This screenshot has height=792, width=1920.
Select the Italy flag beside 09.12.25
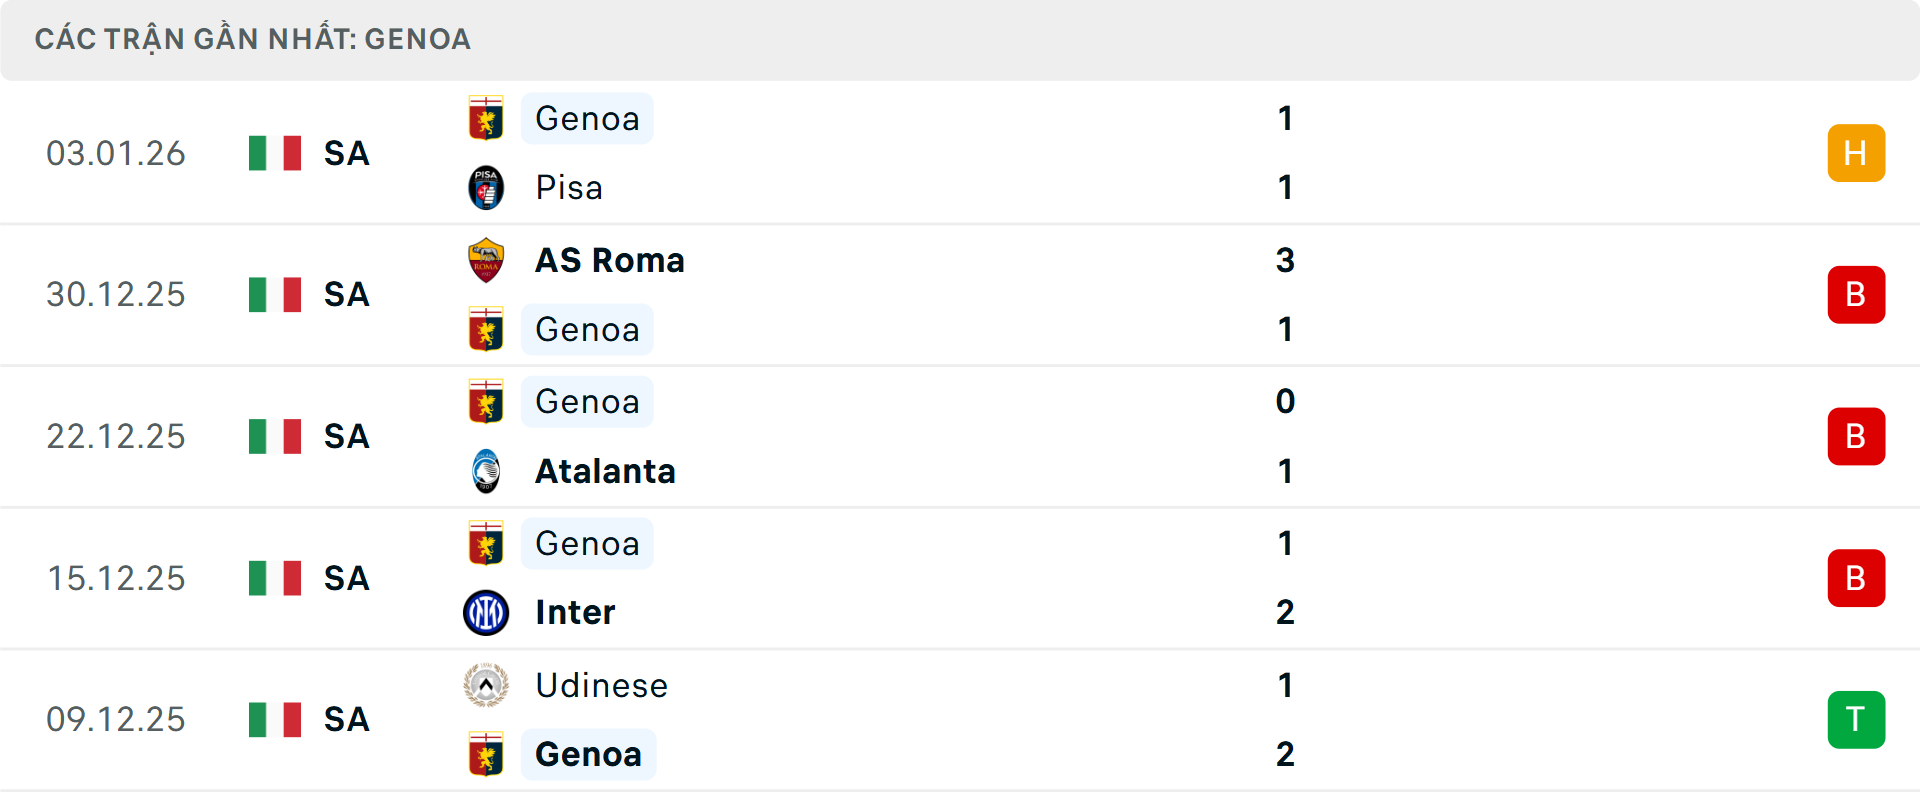click(274, 719)
